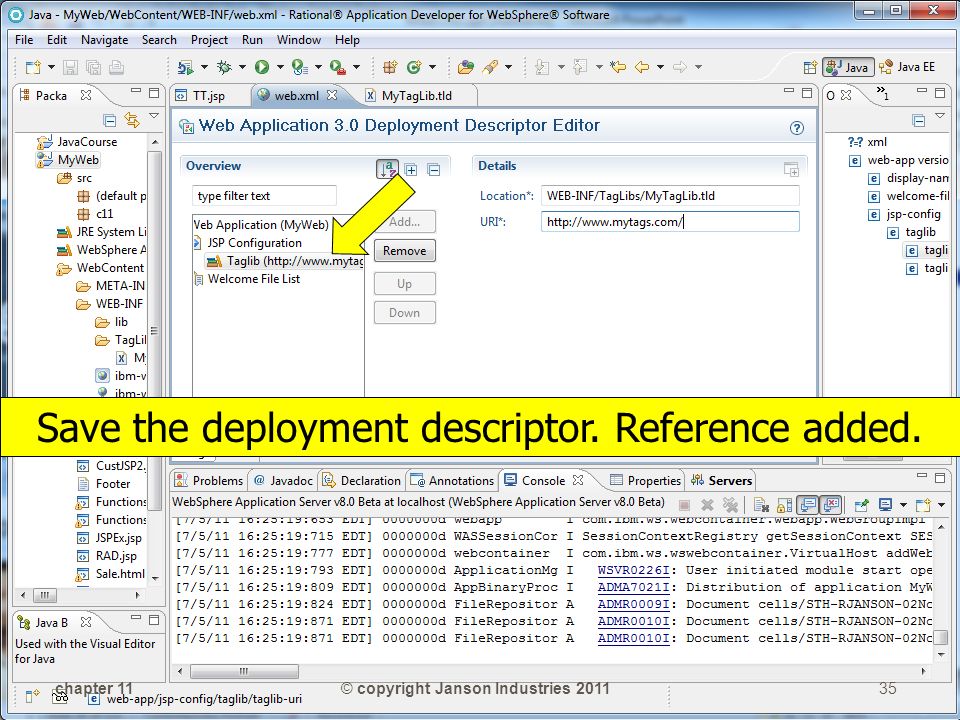Toggle Scroll Lock in Console toolbar

click(784, 504)
